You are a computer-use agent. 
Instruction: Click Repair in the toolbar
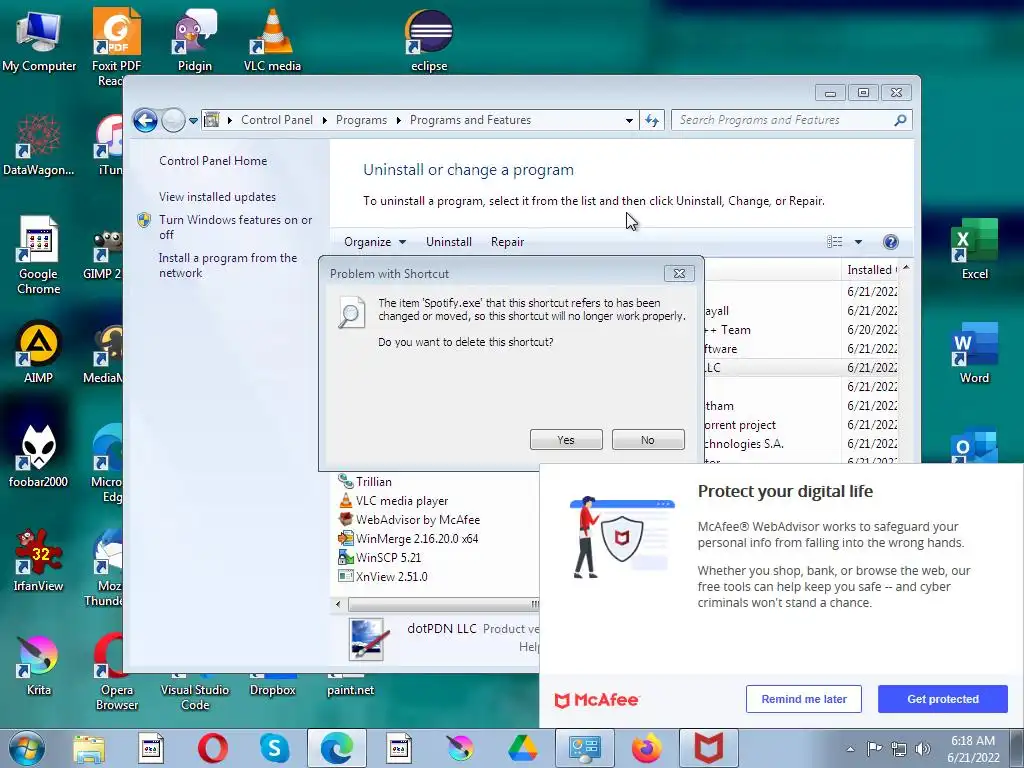(x=507, y=242)
